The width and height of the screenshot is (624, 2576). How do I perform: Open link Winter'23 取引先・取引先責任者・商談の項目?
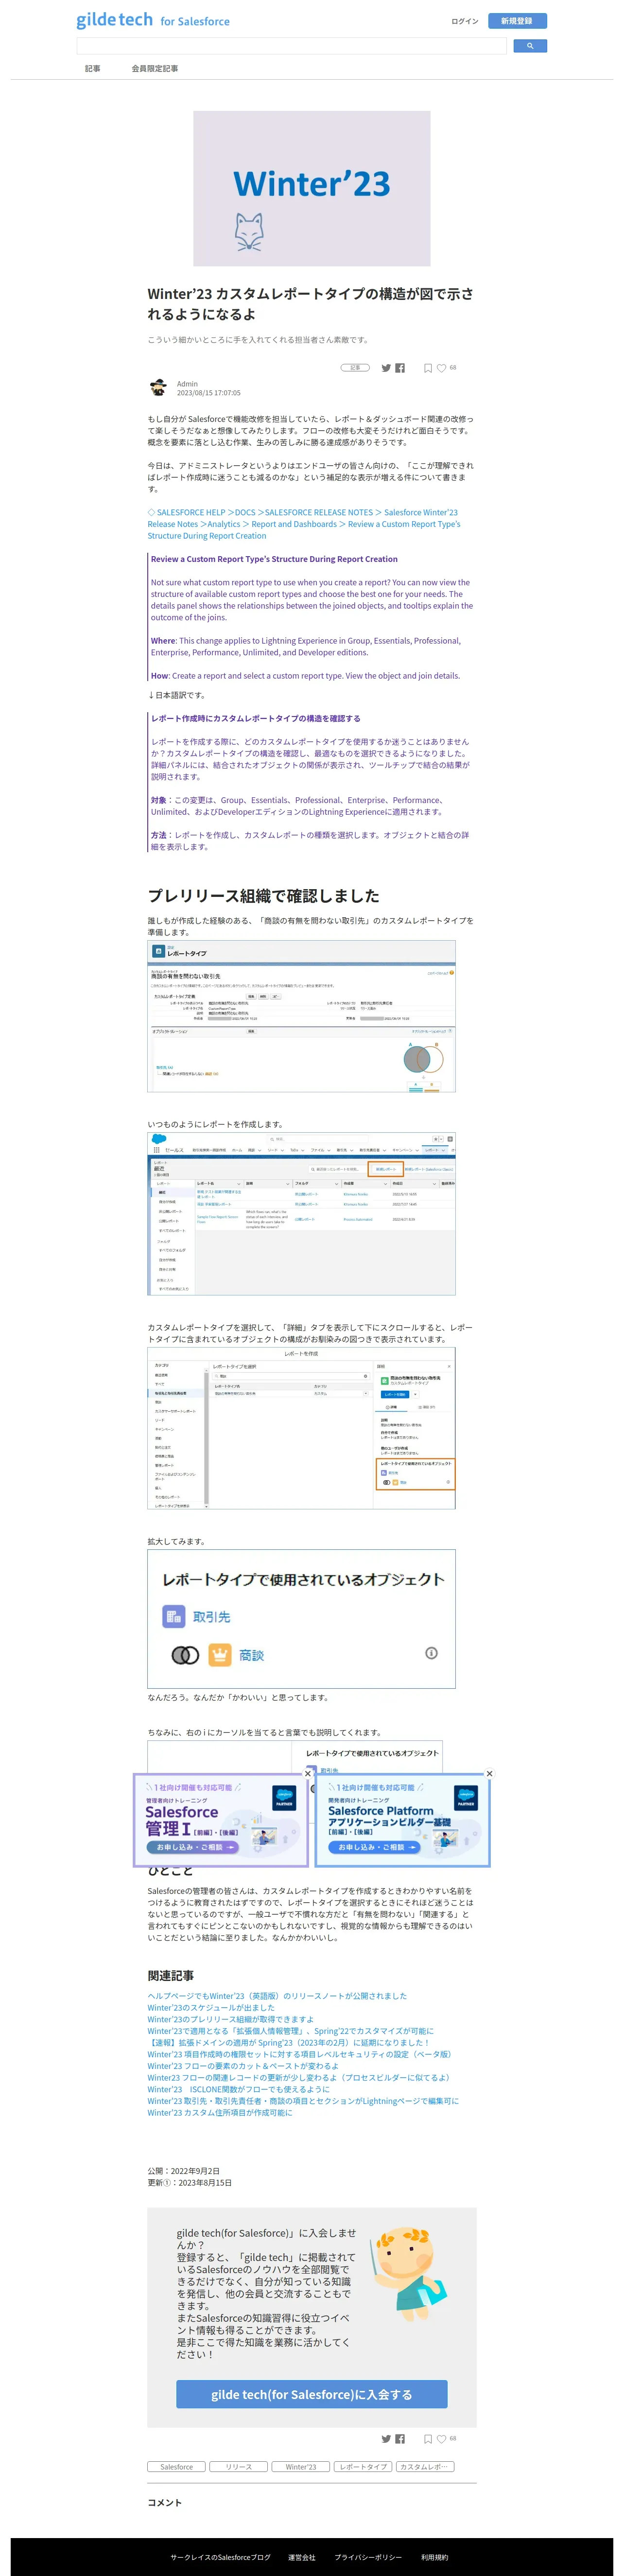pos(303,2101)
